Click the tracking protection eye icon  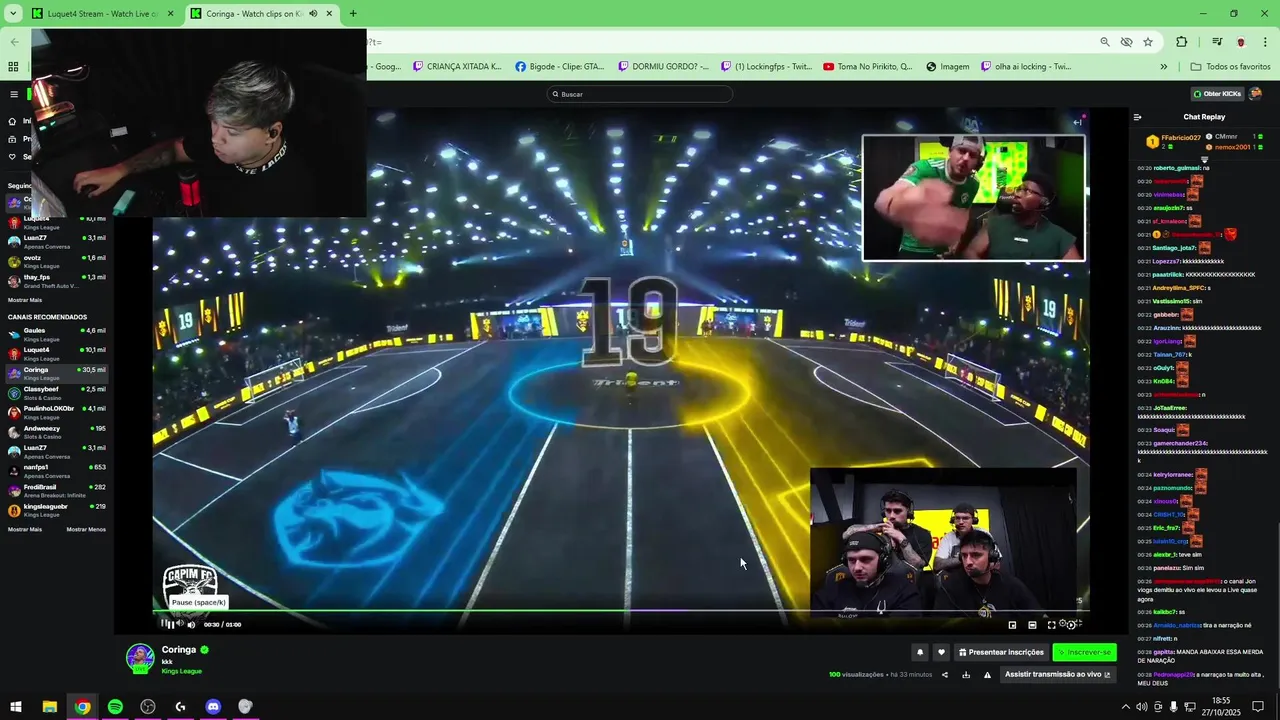1127,42
